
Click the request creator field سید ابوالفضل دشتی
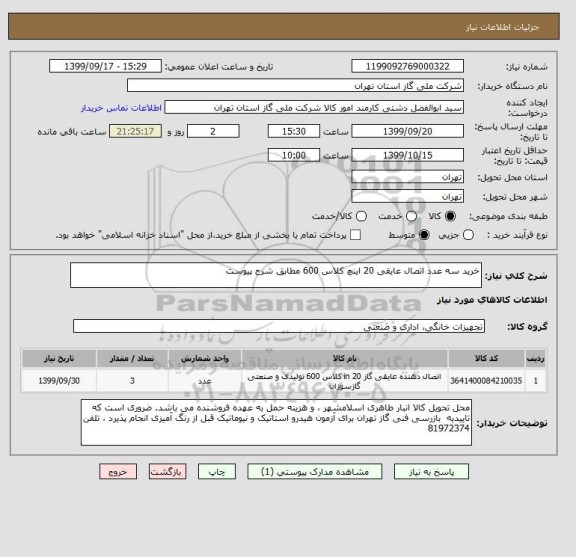(x=314, y=108)
